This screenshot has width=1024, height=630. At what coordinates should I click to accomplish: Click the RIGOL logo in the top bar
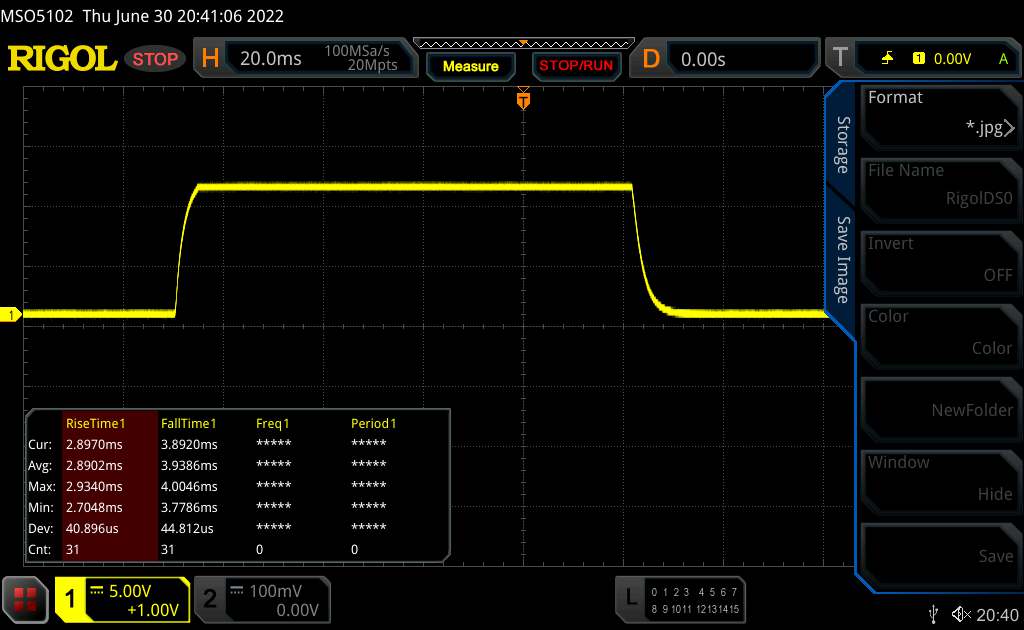tap(62, 59)
